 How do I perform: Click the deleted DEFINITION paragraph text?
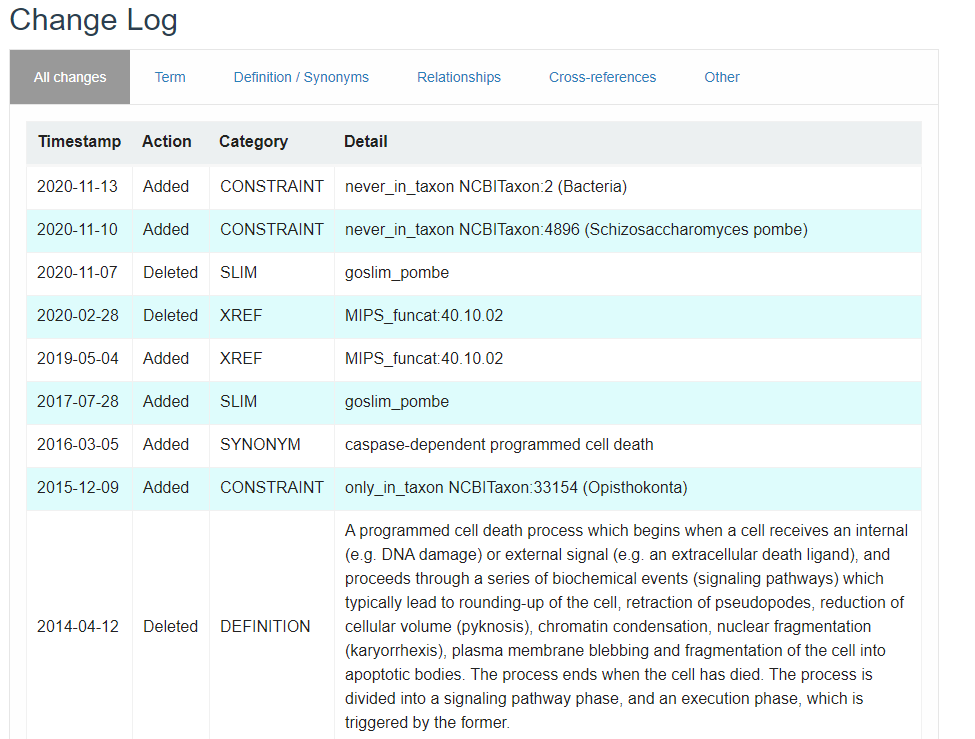click(x=625, y=626)
